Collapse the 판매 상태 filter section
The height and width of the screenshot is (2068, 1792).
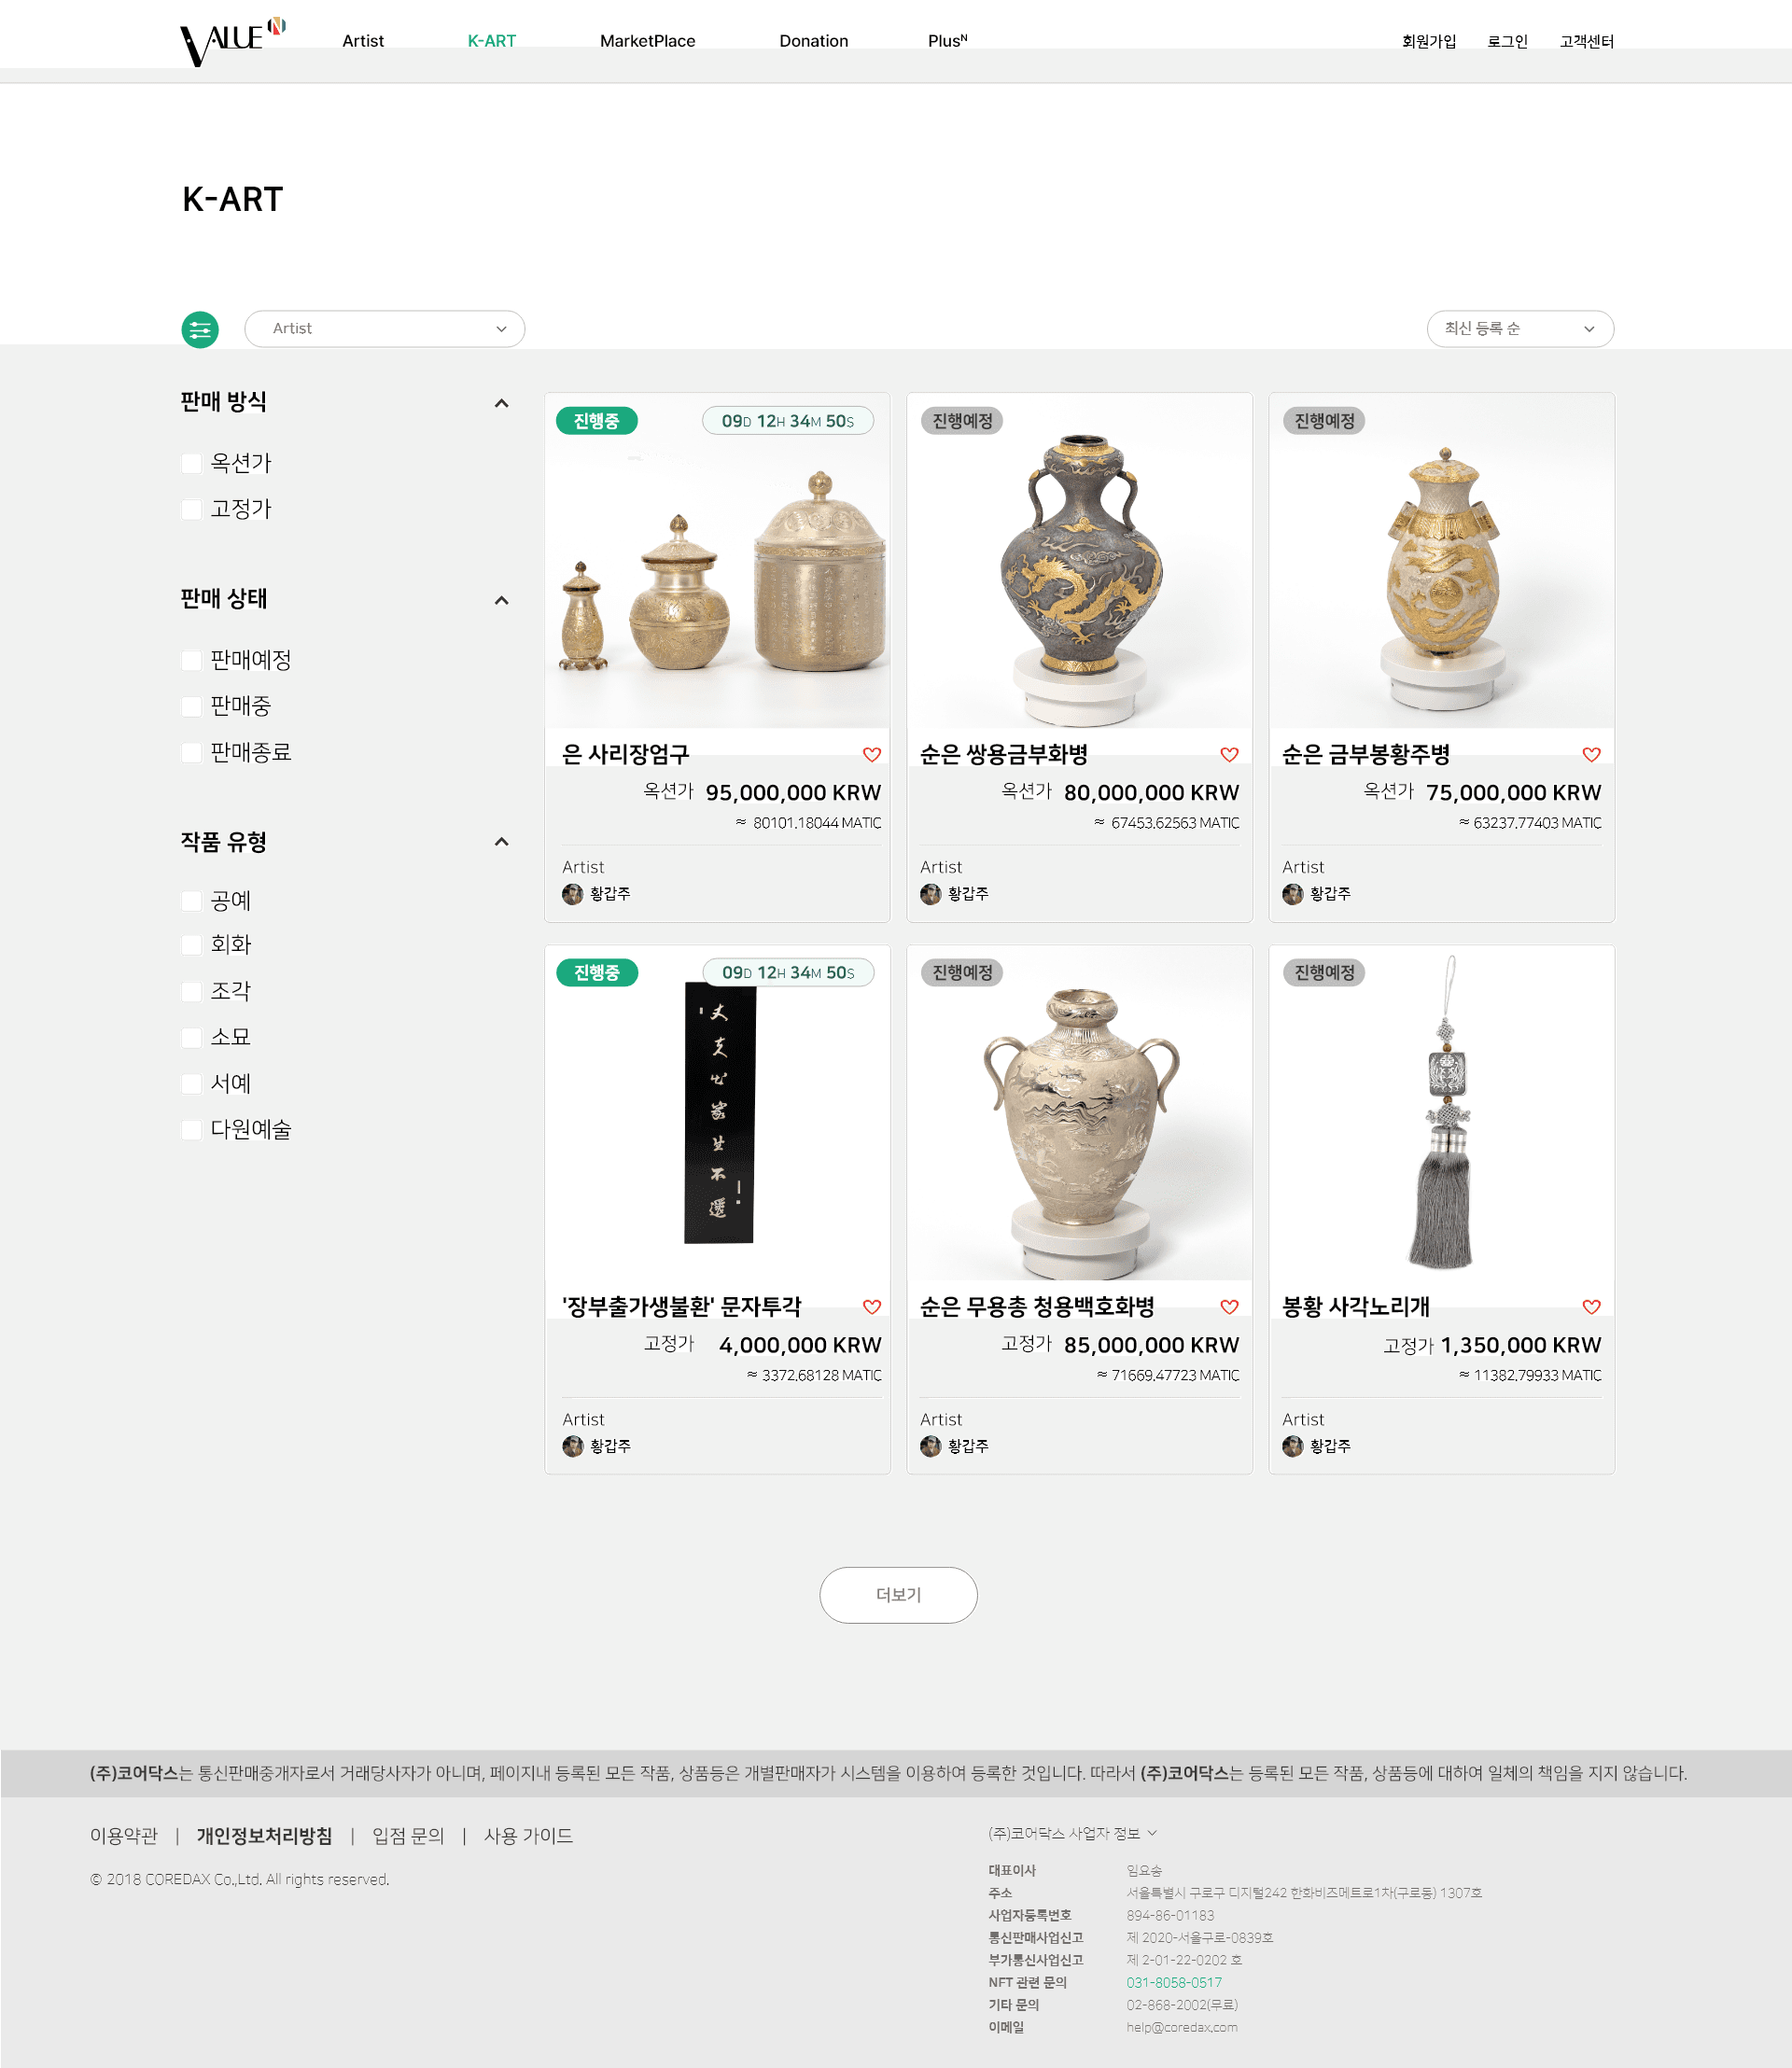point(502,600)
